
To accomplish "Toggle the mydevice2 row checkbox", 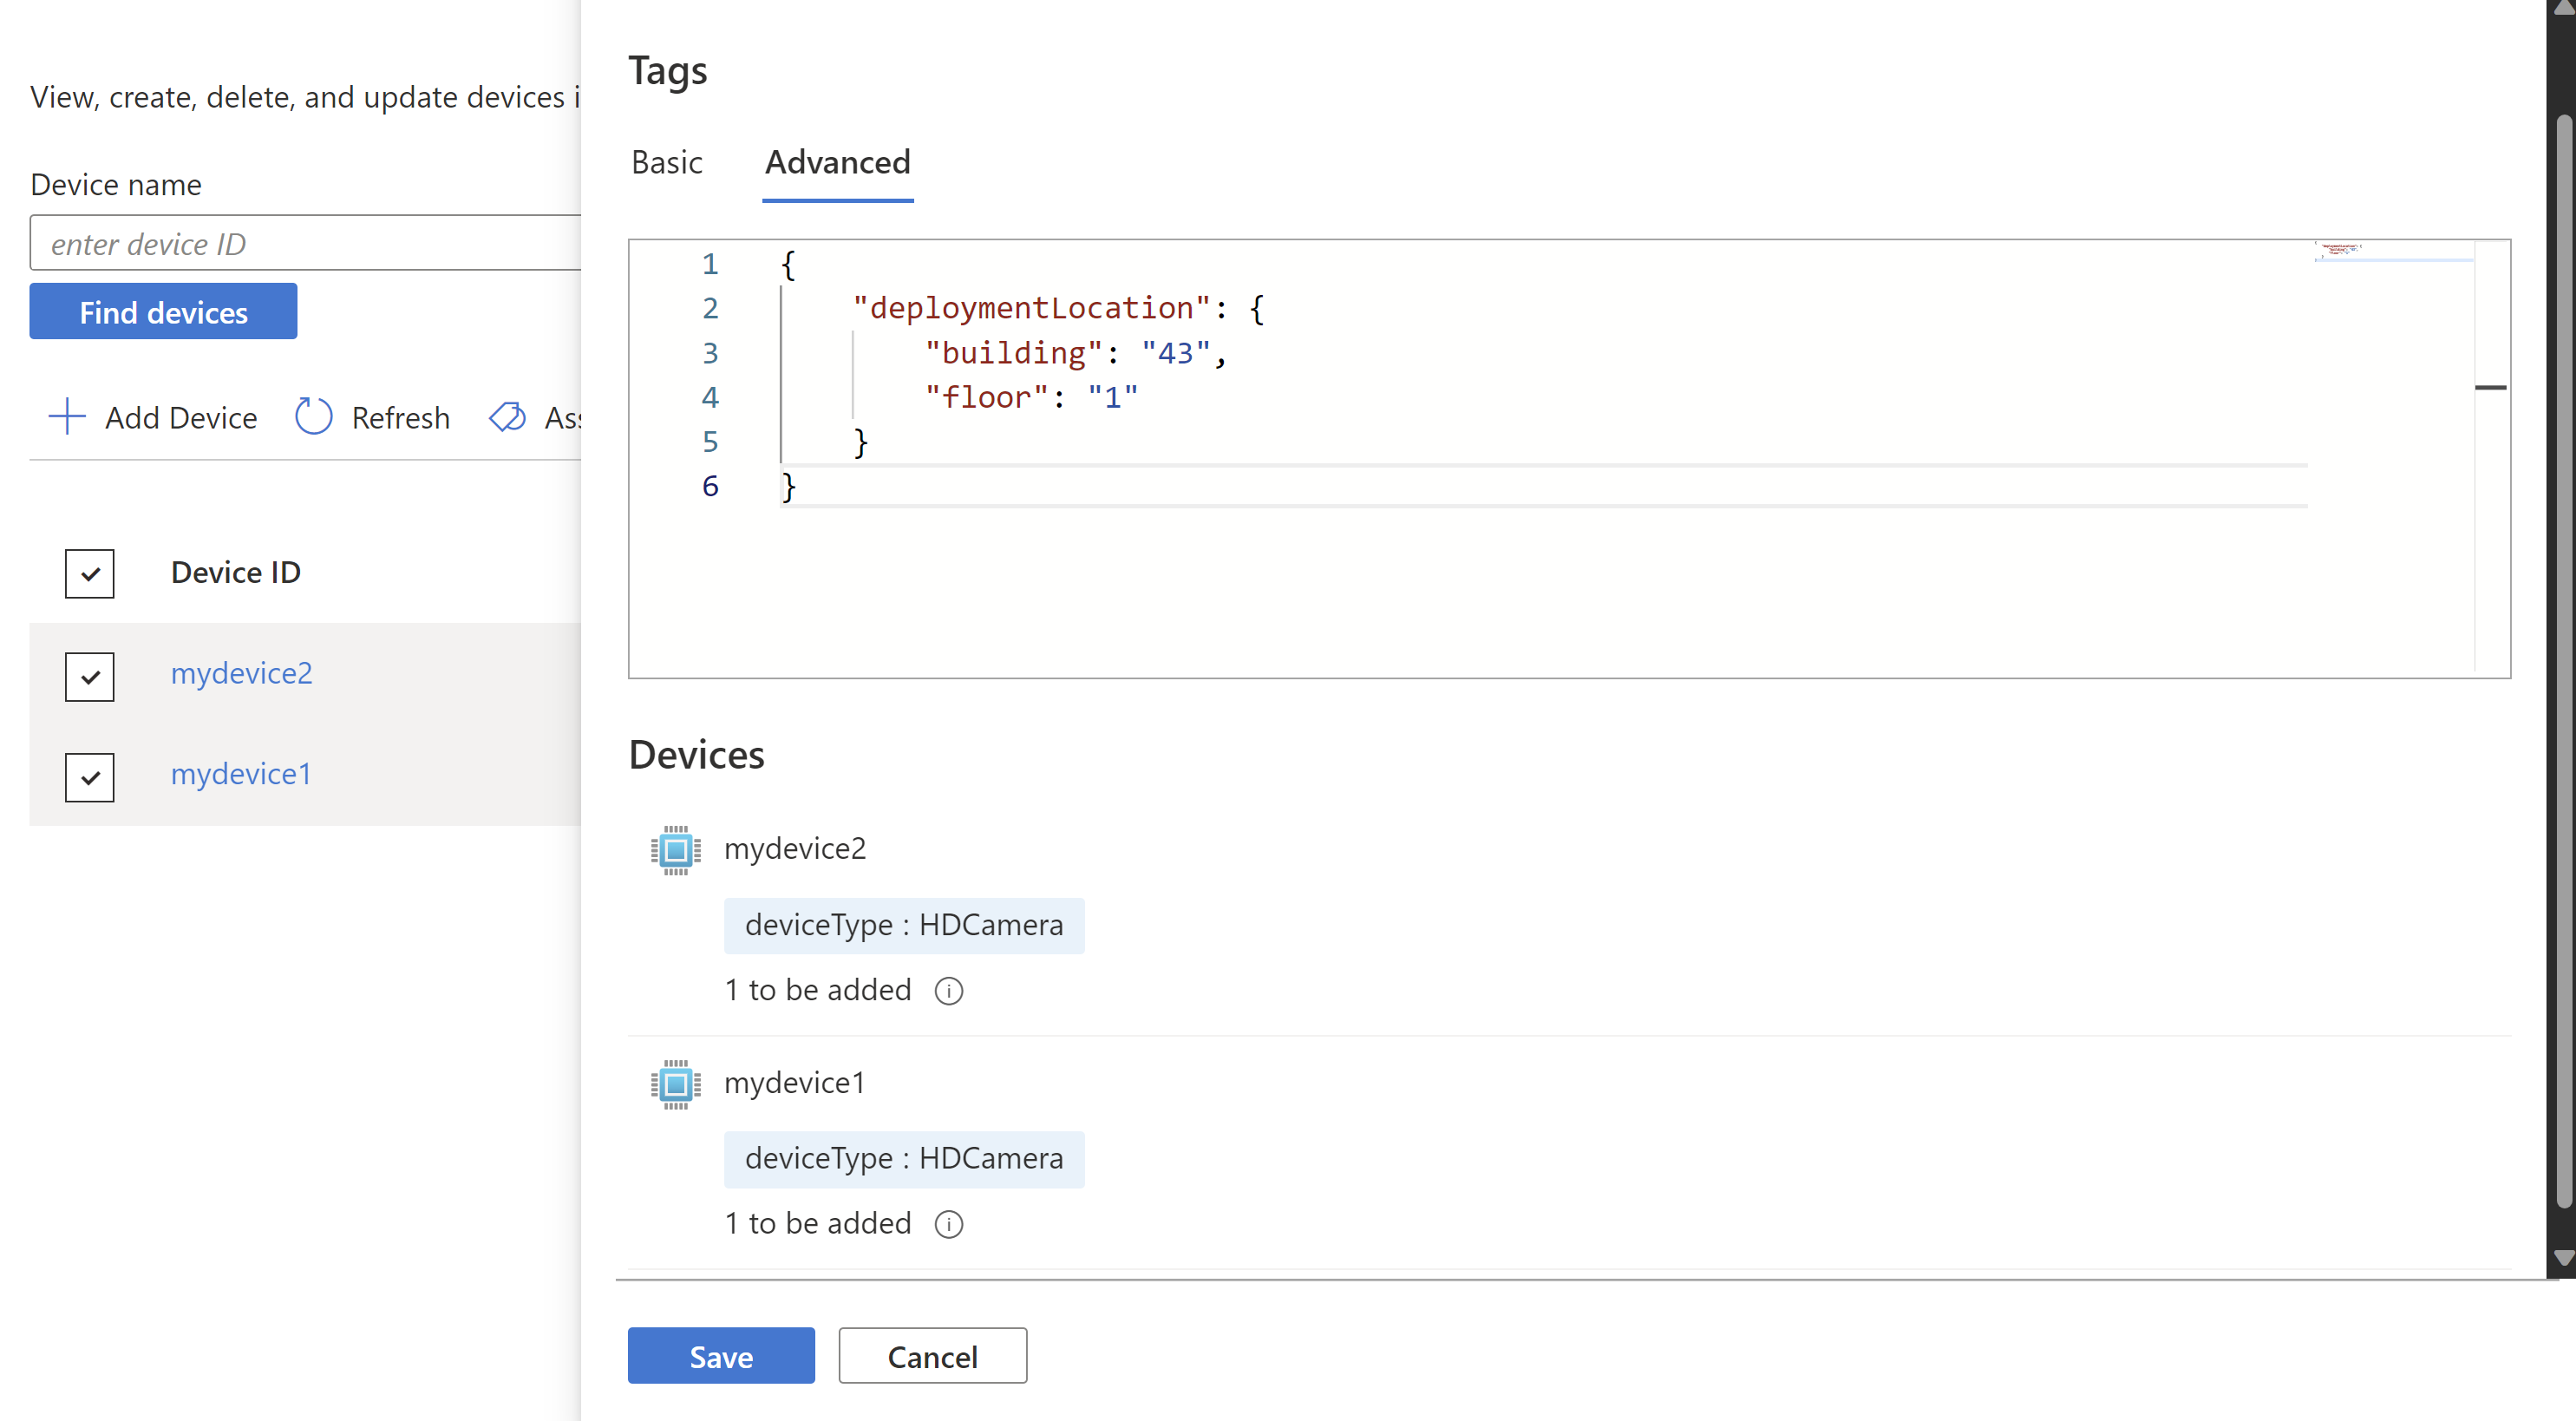I will [89, 672].
